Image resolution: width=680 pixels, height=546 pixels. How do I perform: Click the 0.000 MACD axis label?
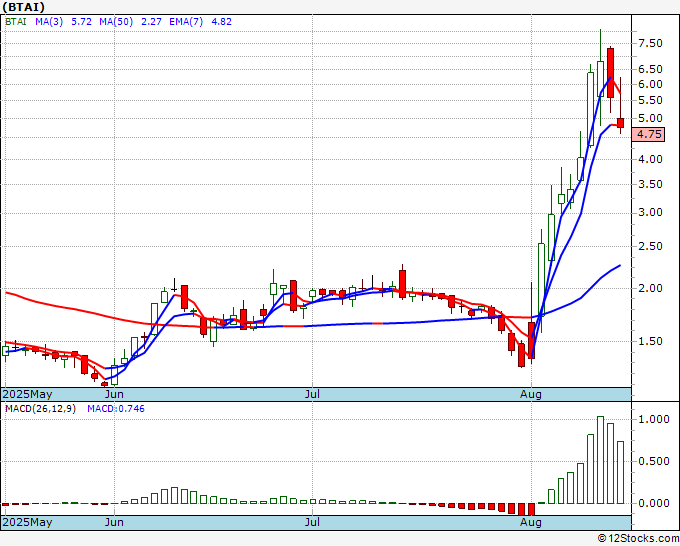pyautogui.click(x=654, y=503)
